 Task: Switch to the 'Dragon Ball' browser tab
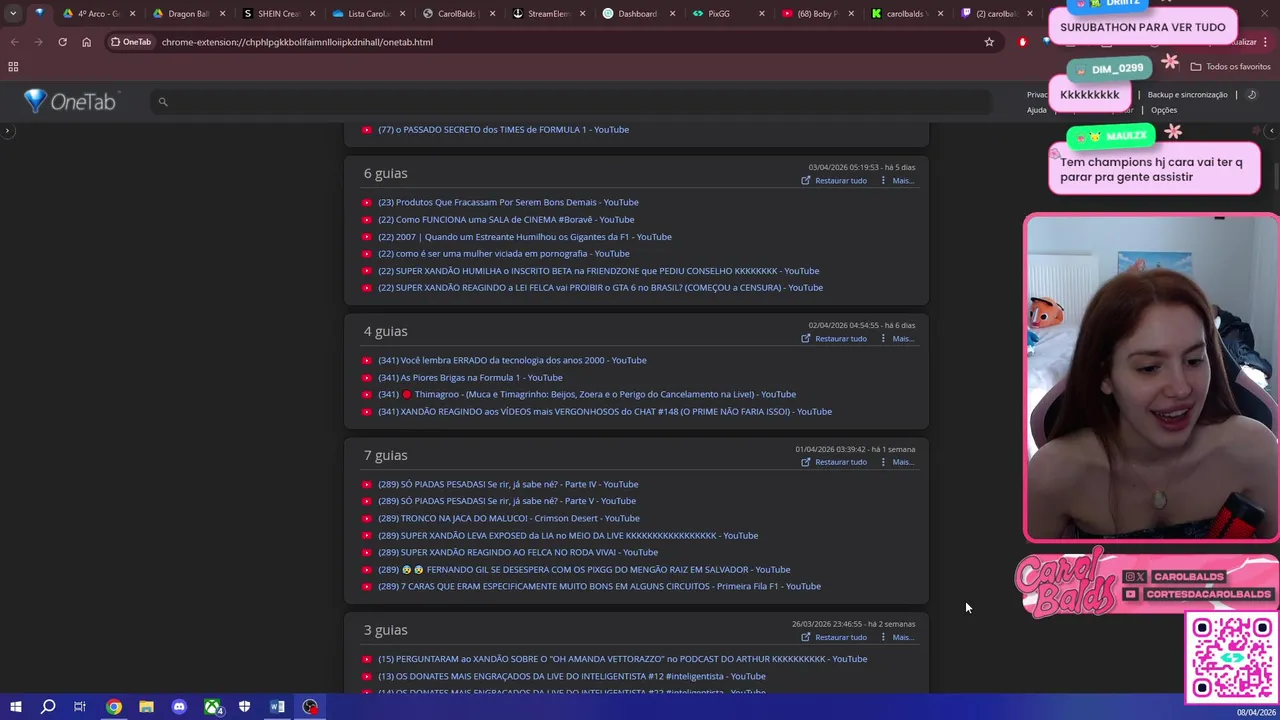coord(188,14)
